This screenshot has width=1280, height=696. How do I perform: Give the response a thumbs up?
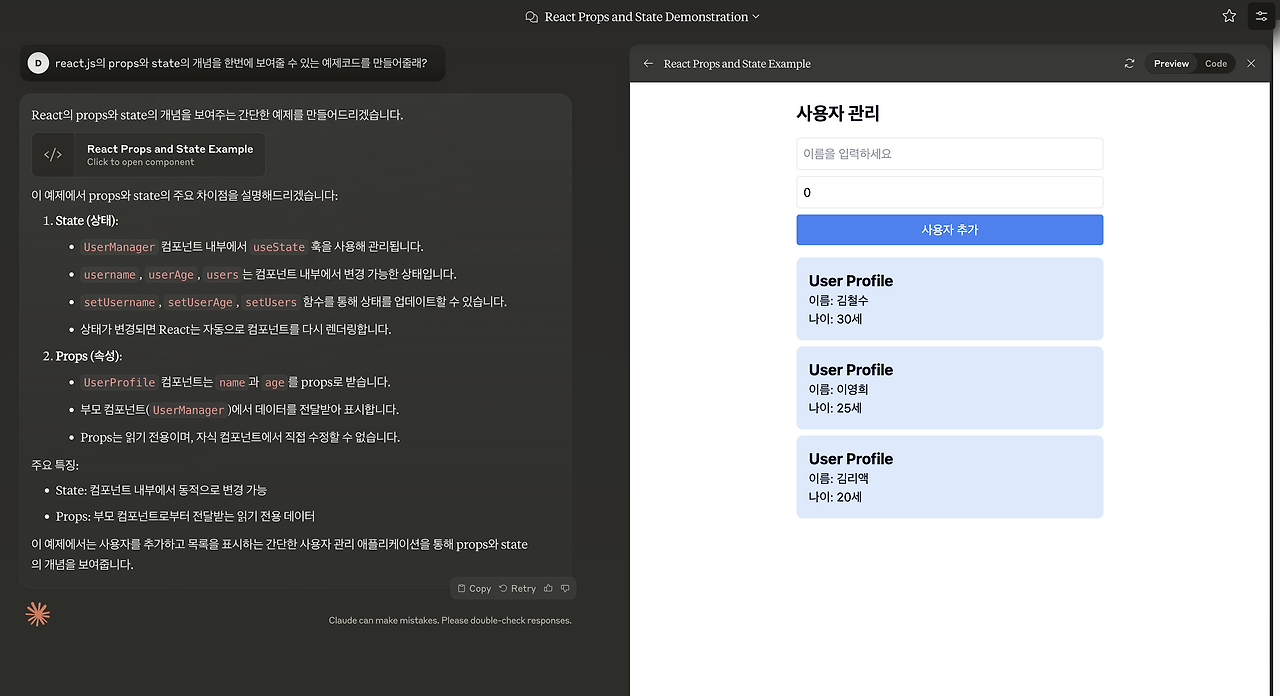click(x=550, y=588)
